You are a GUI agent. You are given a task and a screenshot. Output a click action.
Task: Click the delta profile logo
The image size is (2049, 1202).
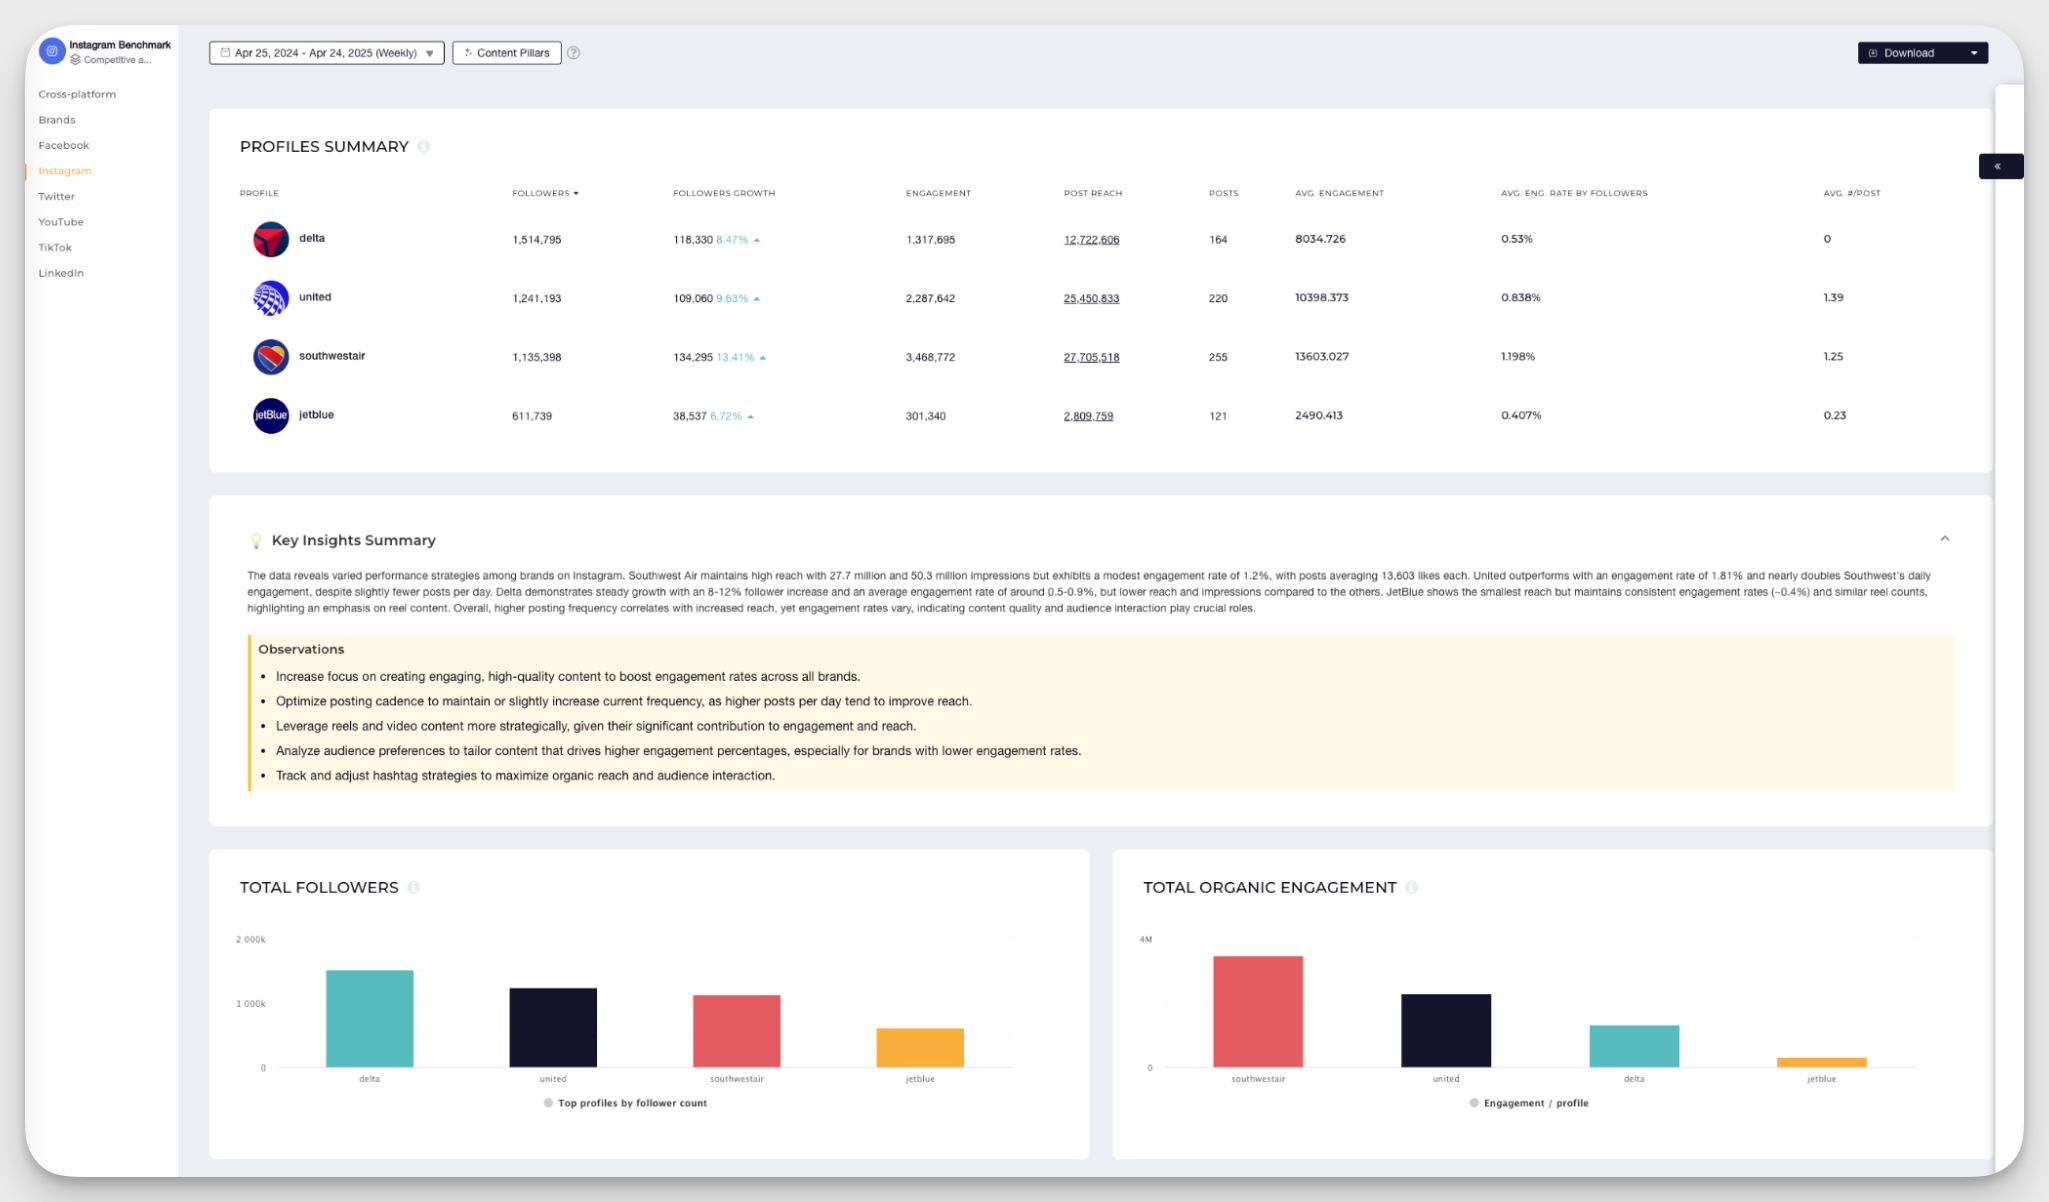pyautogui.click(x=271, y=240)
